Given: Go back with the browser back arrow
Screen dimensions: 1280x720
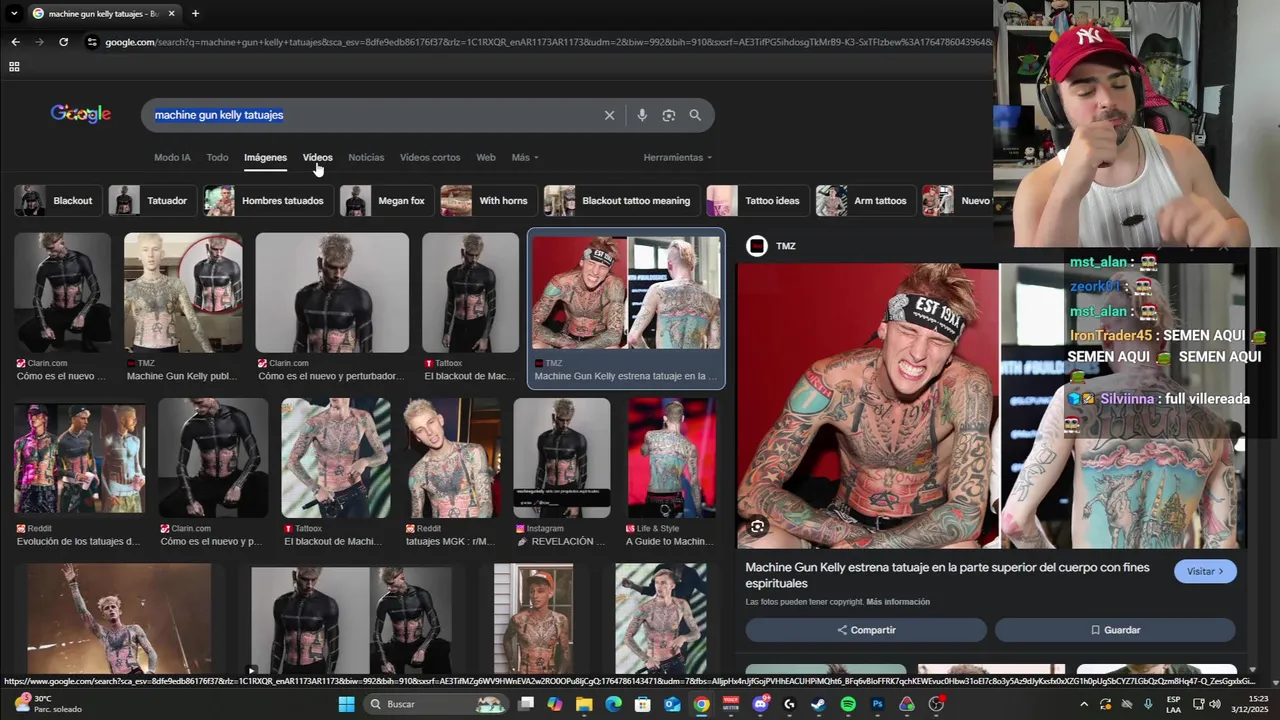Looking at the screenshot, I should point(15,42).
